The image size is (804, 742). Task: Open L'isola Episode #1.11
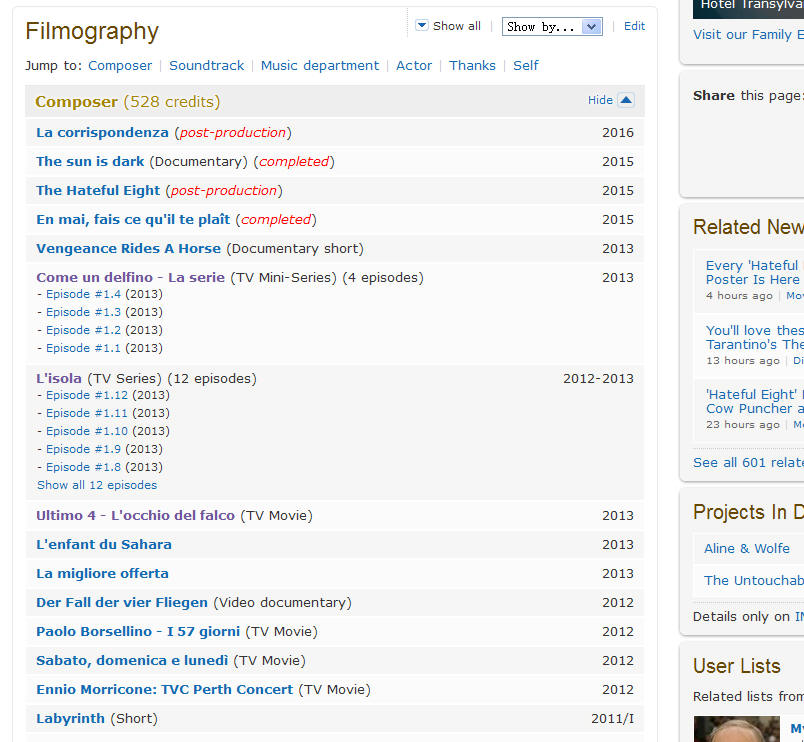87,413
